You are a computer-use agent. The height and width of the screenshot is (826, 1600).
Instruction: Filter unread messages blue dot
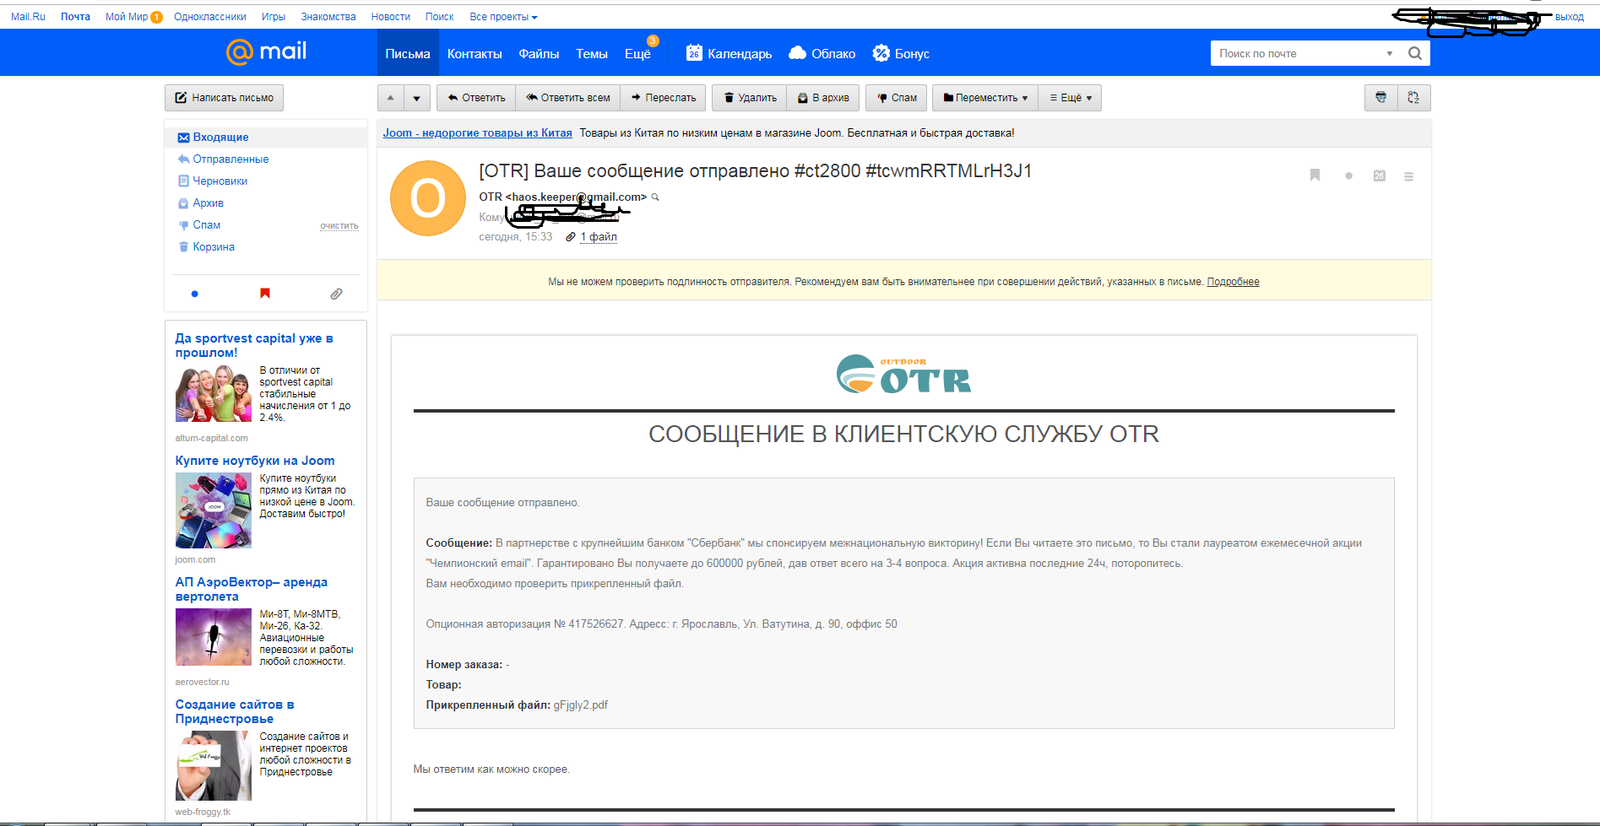(194, 294)
